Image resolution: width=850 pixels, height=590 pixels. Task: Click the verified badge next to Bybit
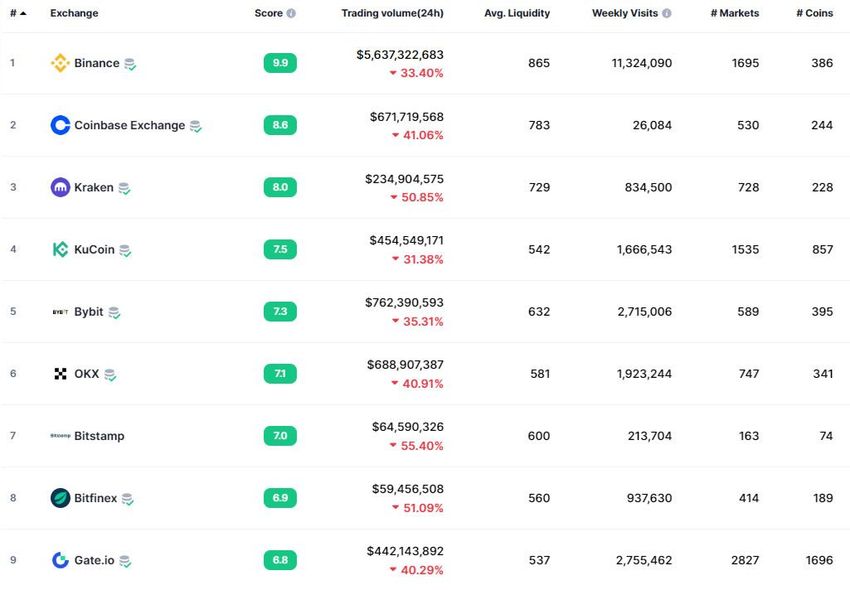click(x=114, y=312)
